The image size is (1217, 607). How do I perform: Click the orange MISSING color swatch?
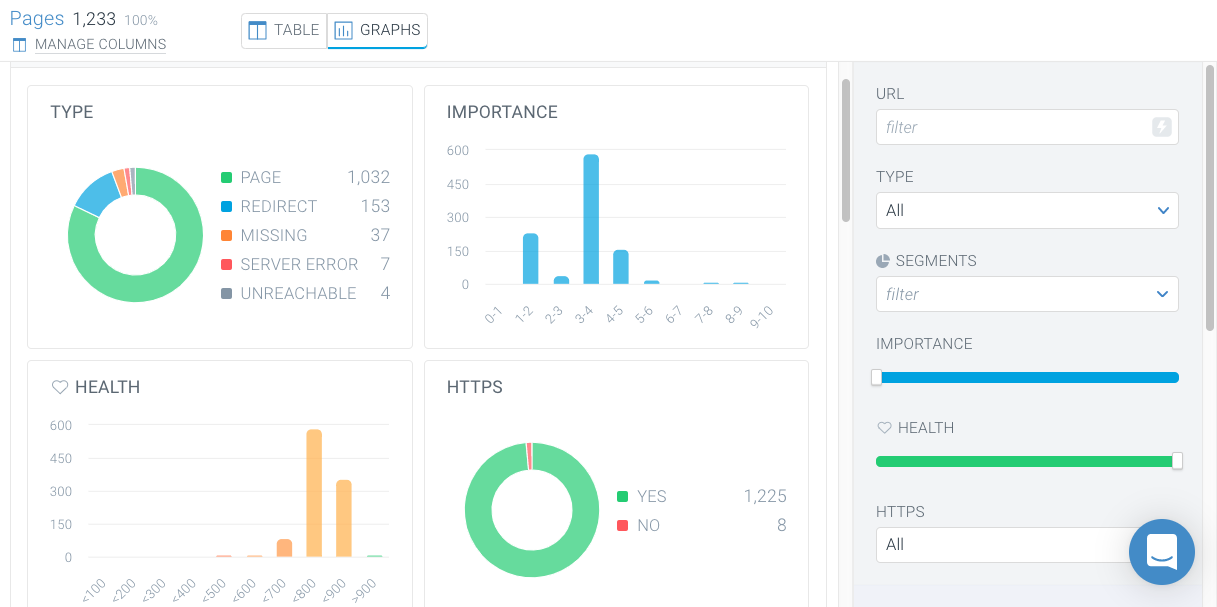click(x=227, y=236)
